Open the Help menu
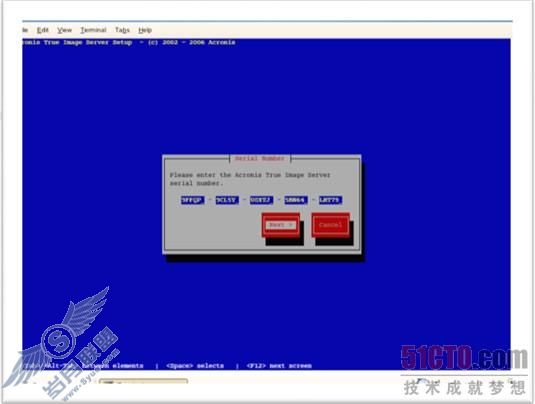The width and height of the screenshot is (535, 404). click(x=145, y=30)
